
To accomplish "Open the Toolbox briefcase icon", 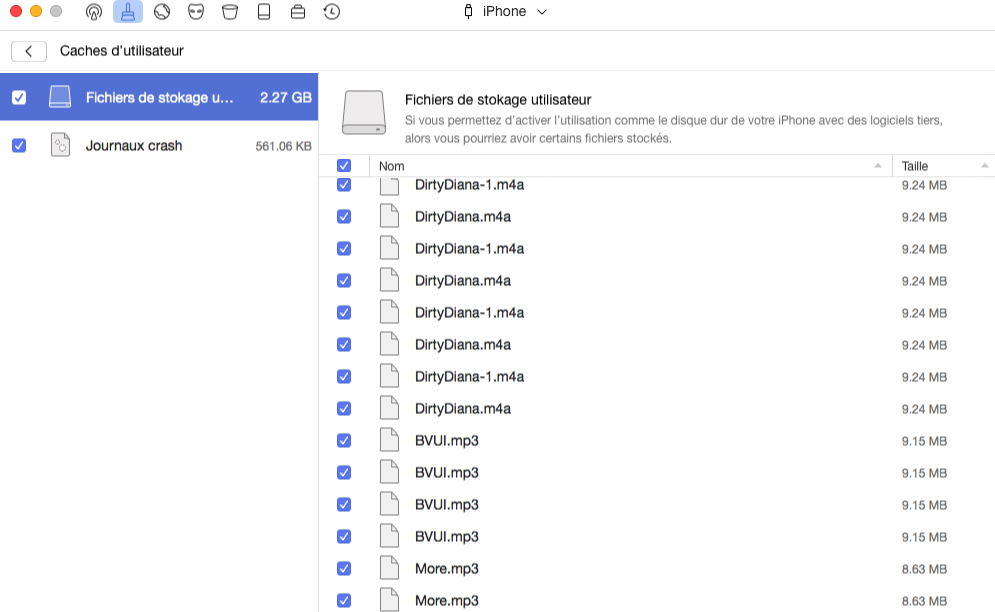I will coord(298,11).
